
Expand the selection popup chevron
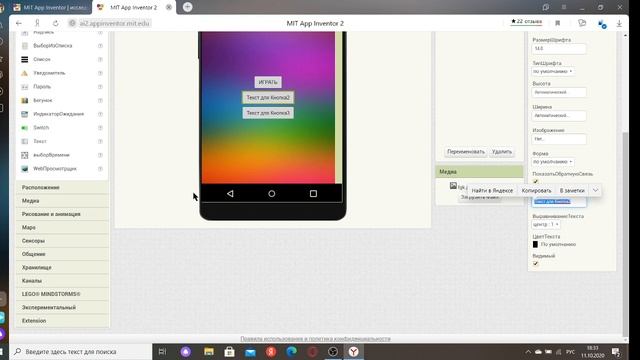596,190
